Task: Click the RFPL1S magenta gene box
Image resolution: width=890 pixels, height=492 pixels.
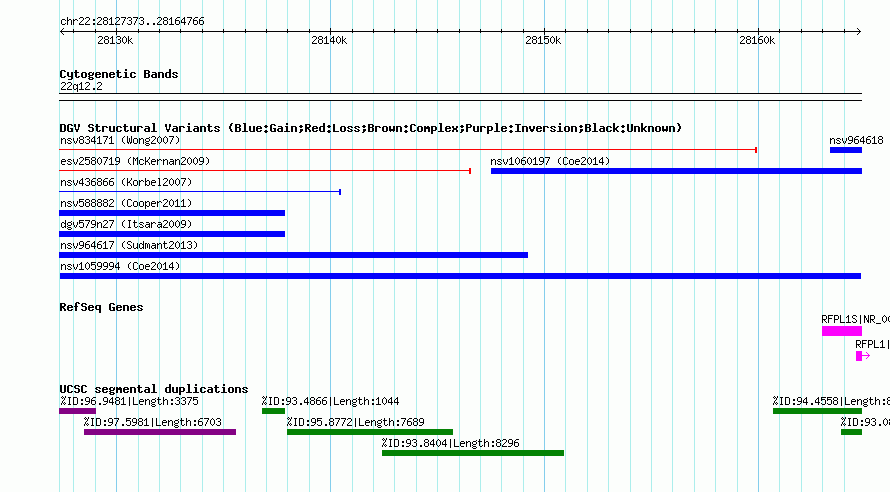Action: pos(842,331)
